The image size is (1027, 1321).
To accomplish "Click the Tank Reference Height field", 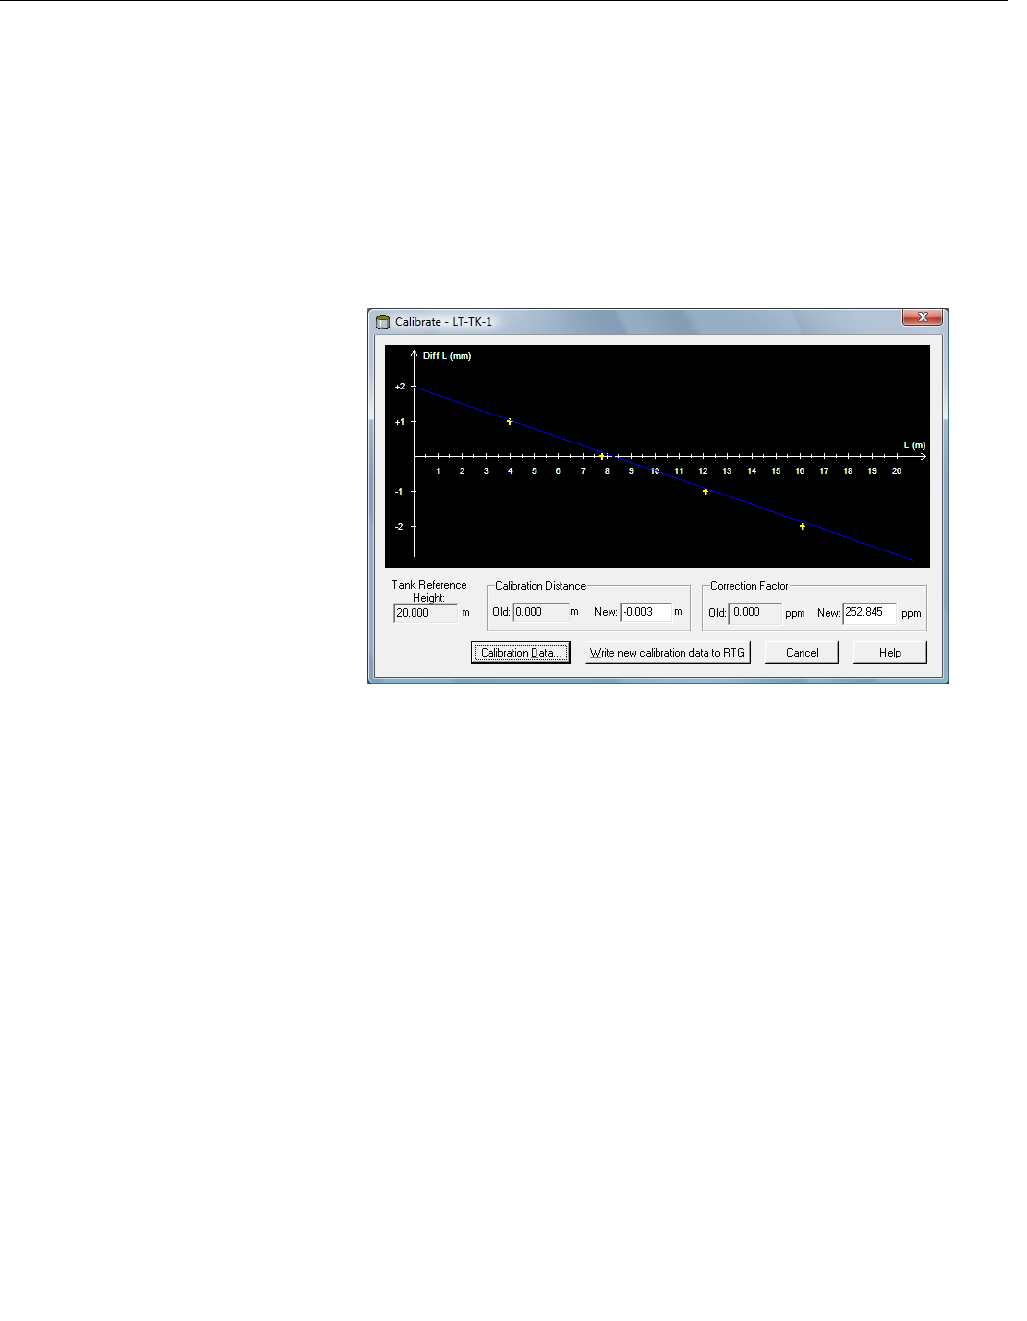I will (x=425, y=613).
